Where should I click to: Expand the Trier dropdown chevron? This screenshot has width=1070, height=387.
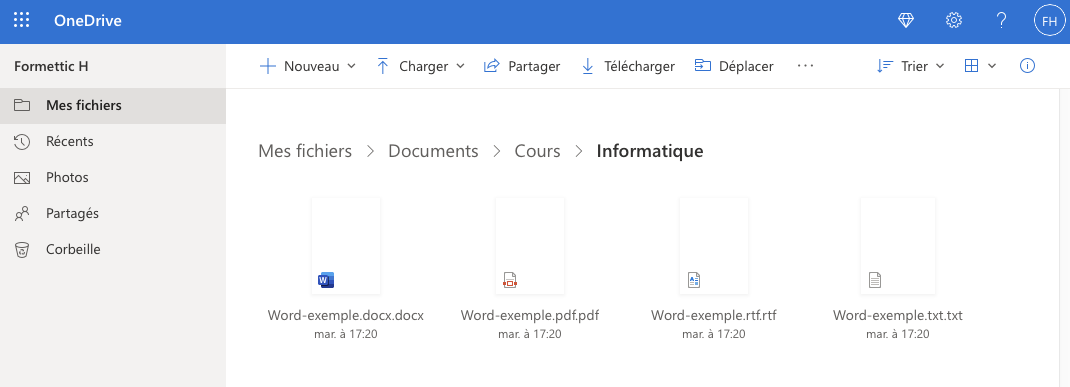pyautogui.click(x=940, y=66)
